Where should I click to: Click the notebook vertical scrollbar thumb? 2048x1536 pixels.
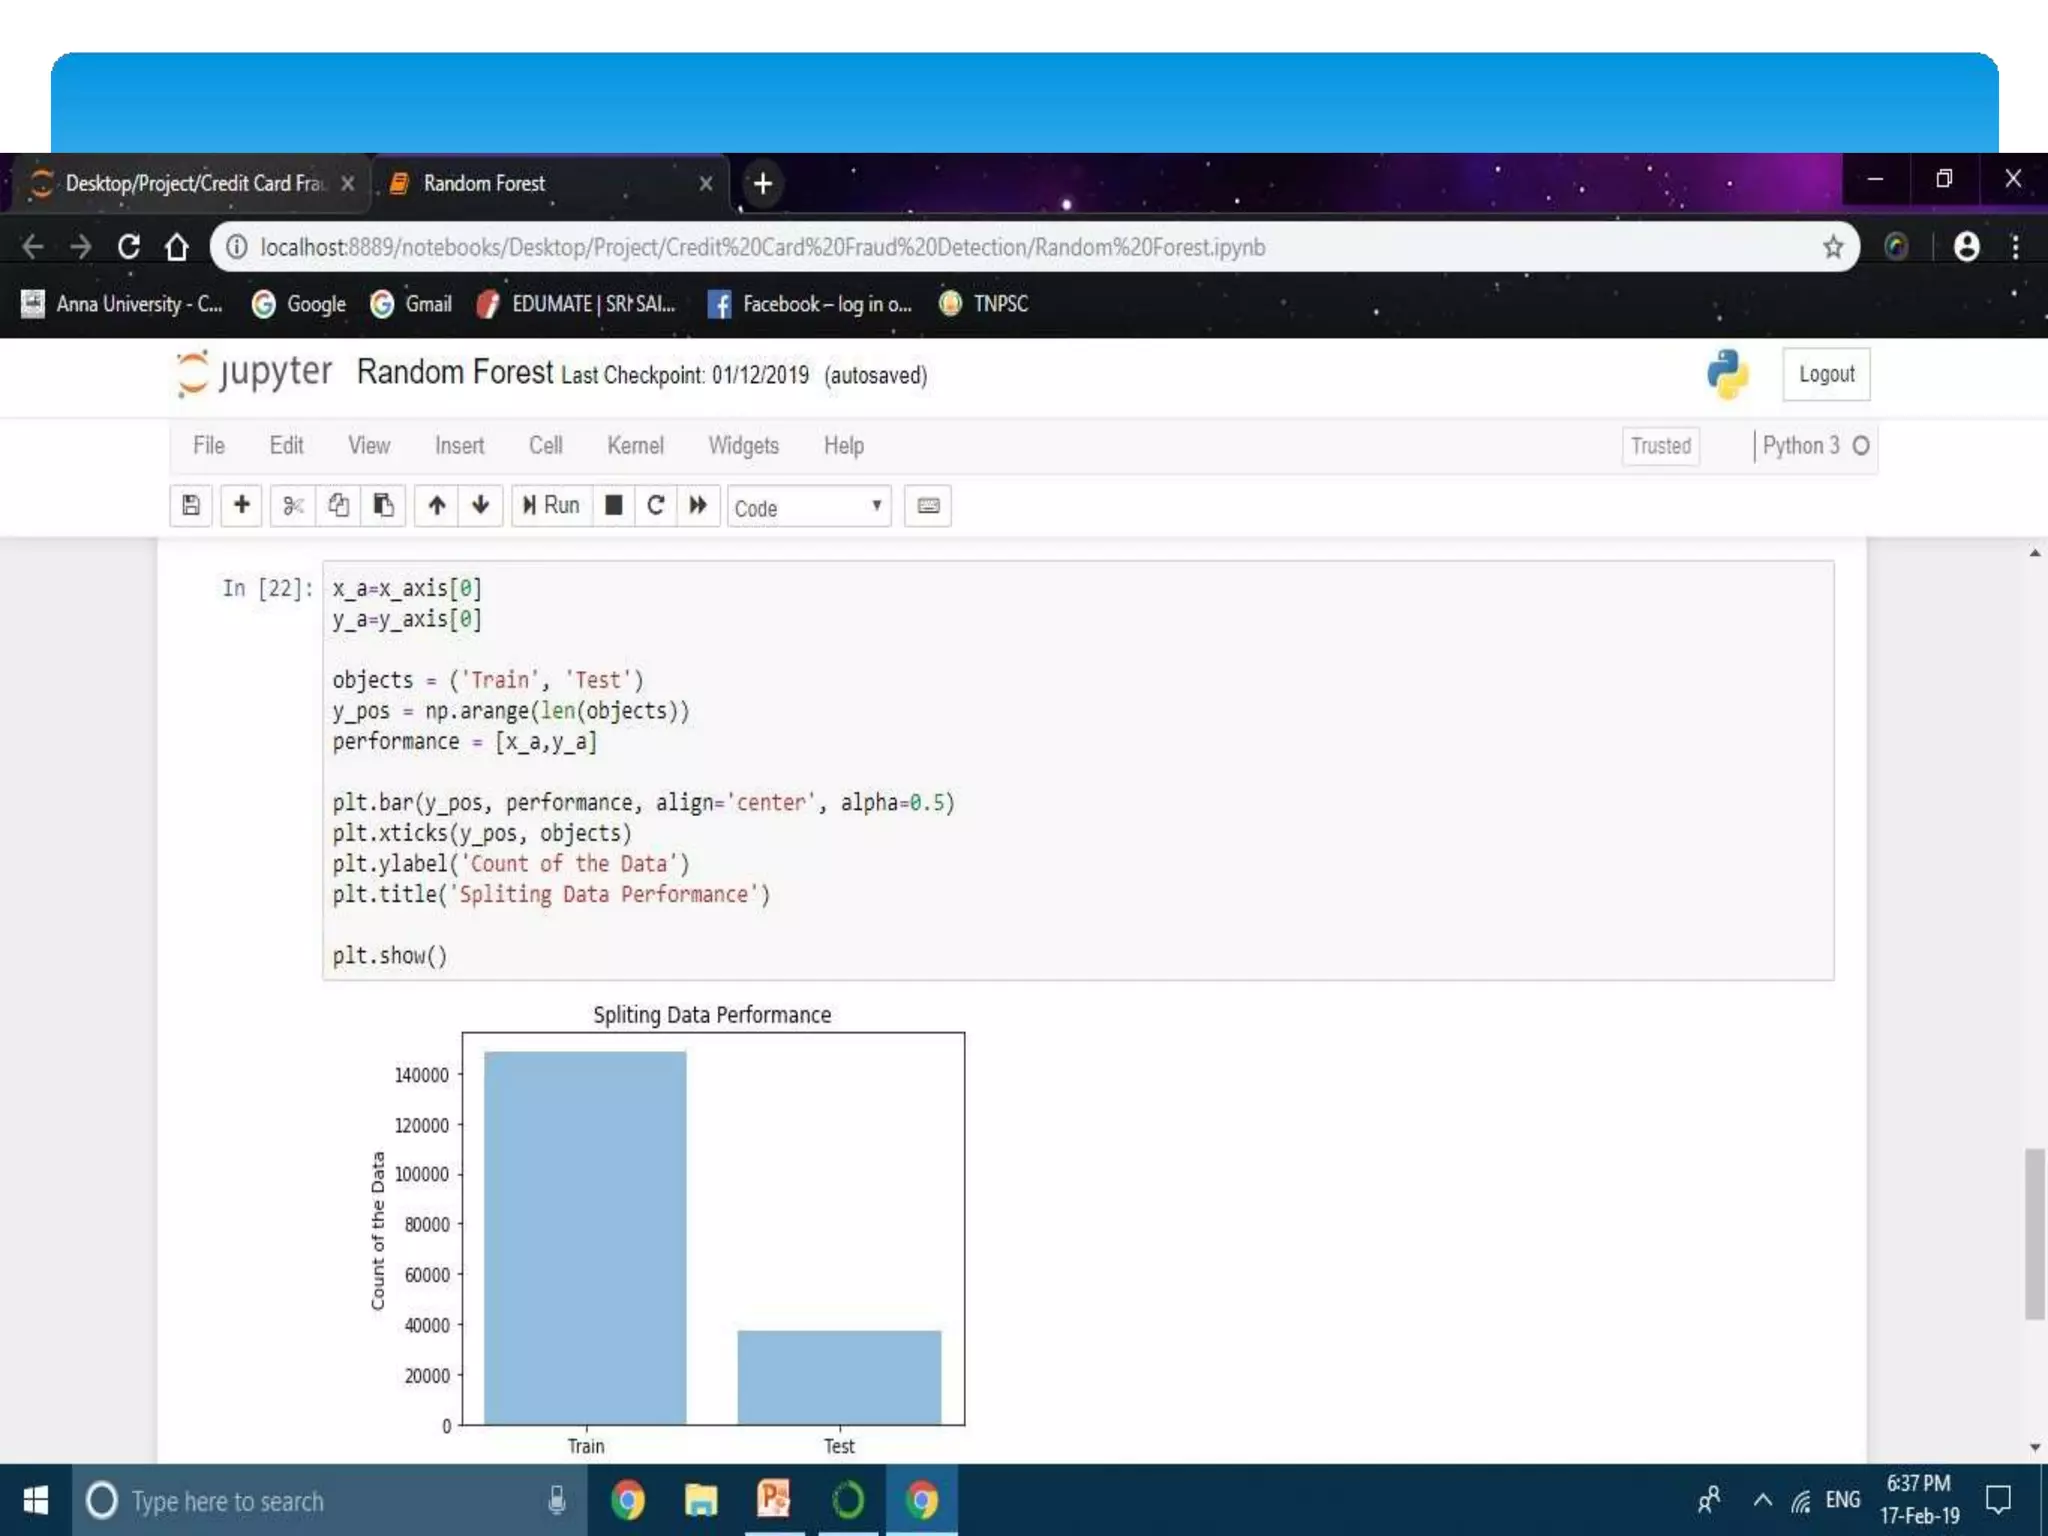click(x=2034, y=1234)
